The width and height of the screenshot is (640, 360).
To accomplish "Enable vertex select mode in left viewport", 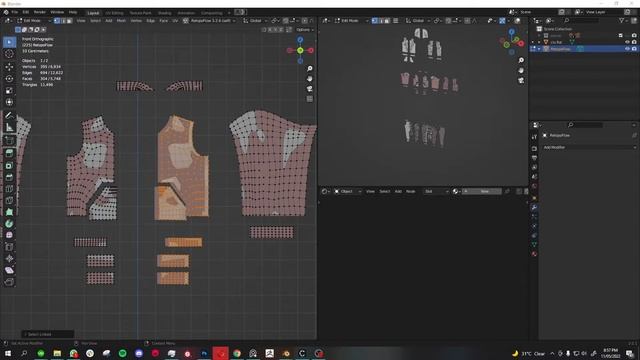I will pyautogui.click(x=57, y=20).
